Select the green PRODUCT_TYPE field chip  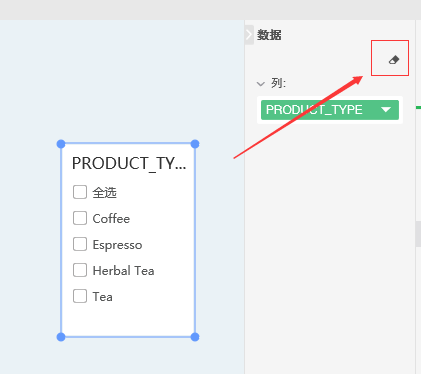(330, 110)
